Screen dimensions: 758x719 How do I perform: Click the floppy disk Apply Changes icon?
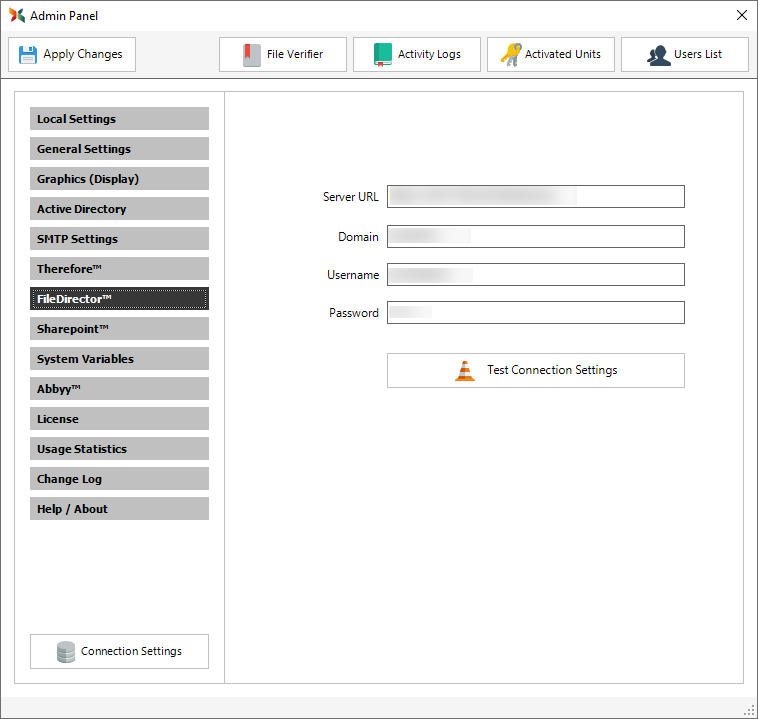click(27, 54)
